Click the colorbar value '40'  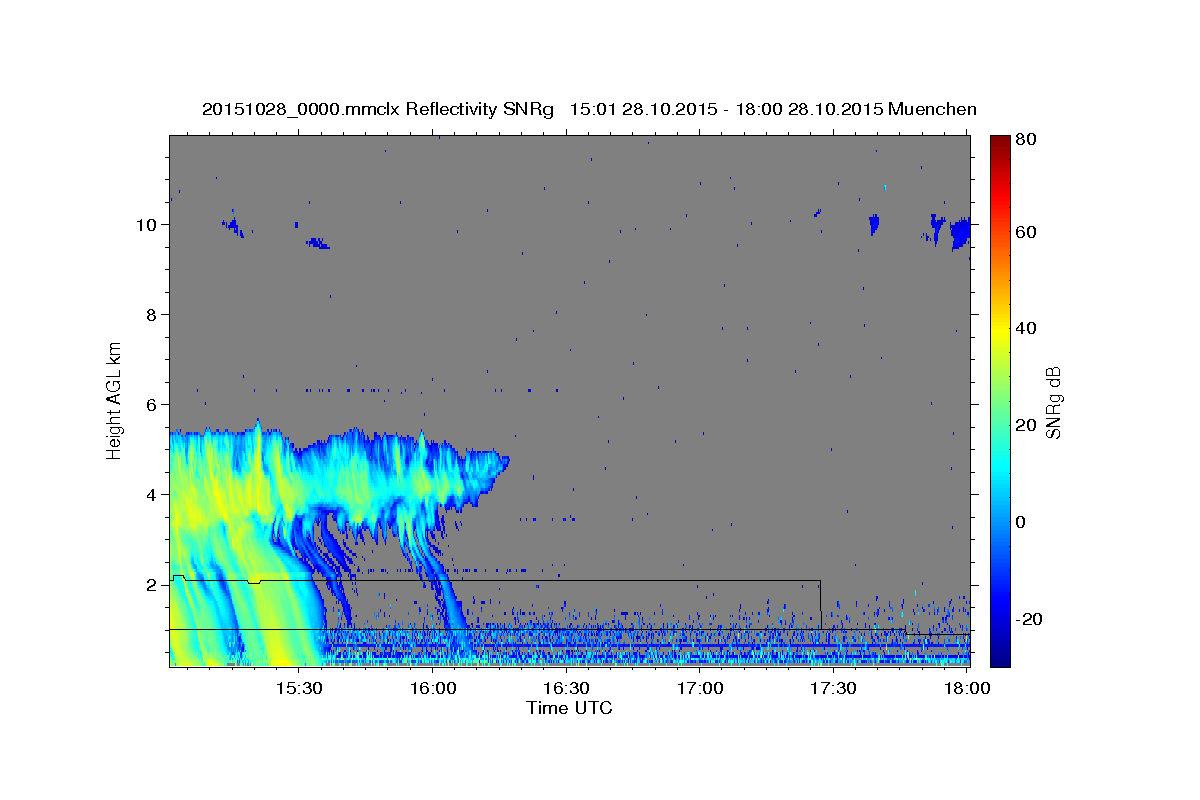point(1025,328)
